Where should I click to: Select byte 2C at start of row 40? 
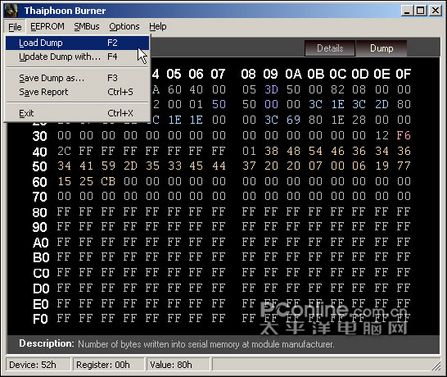click(x=64, y=151)
